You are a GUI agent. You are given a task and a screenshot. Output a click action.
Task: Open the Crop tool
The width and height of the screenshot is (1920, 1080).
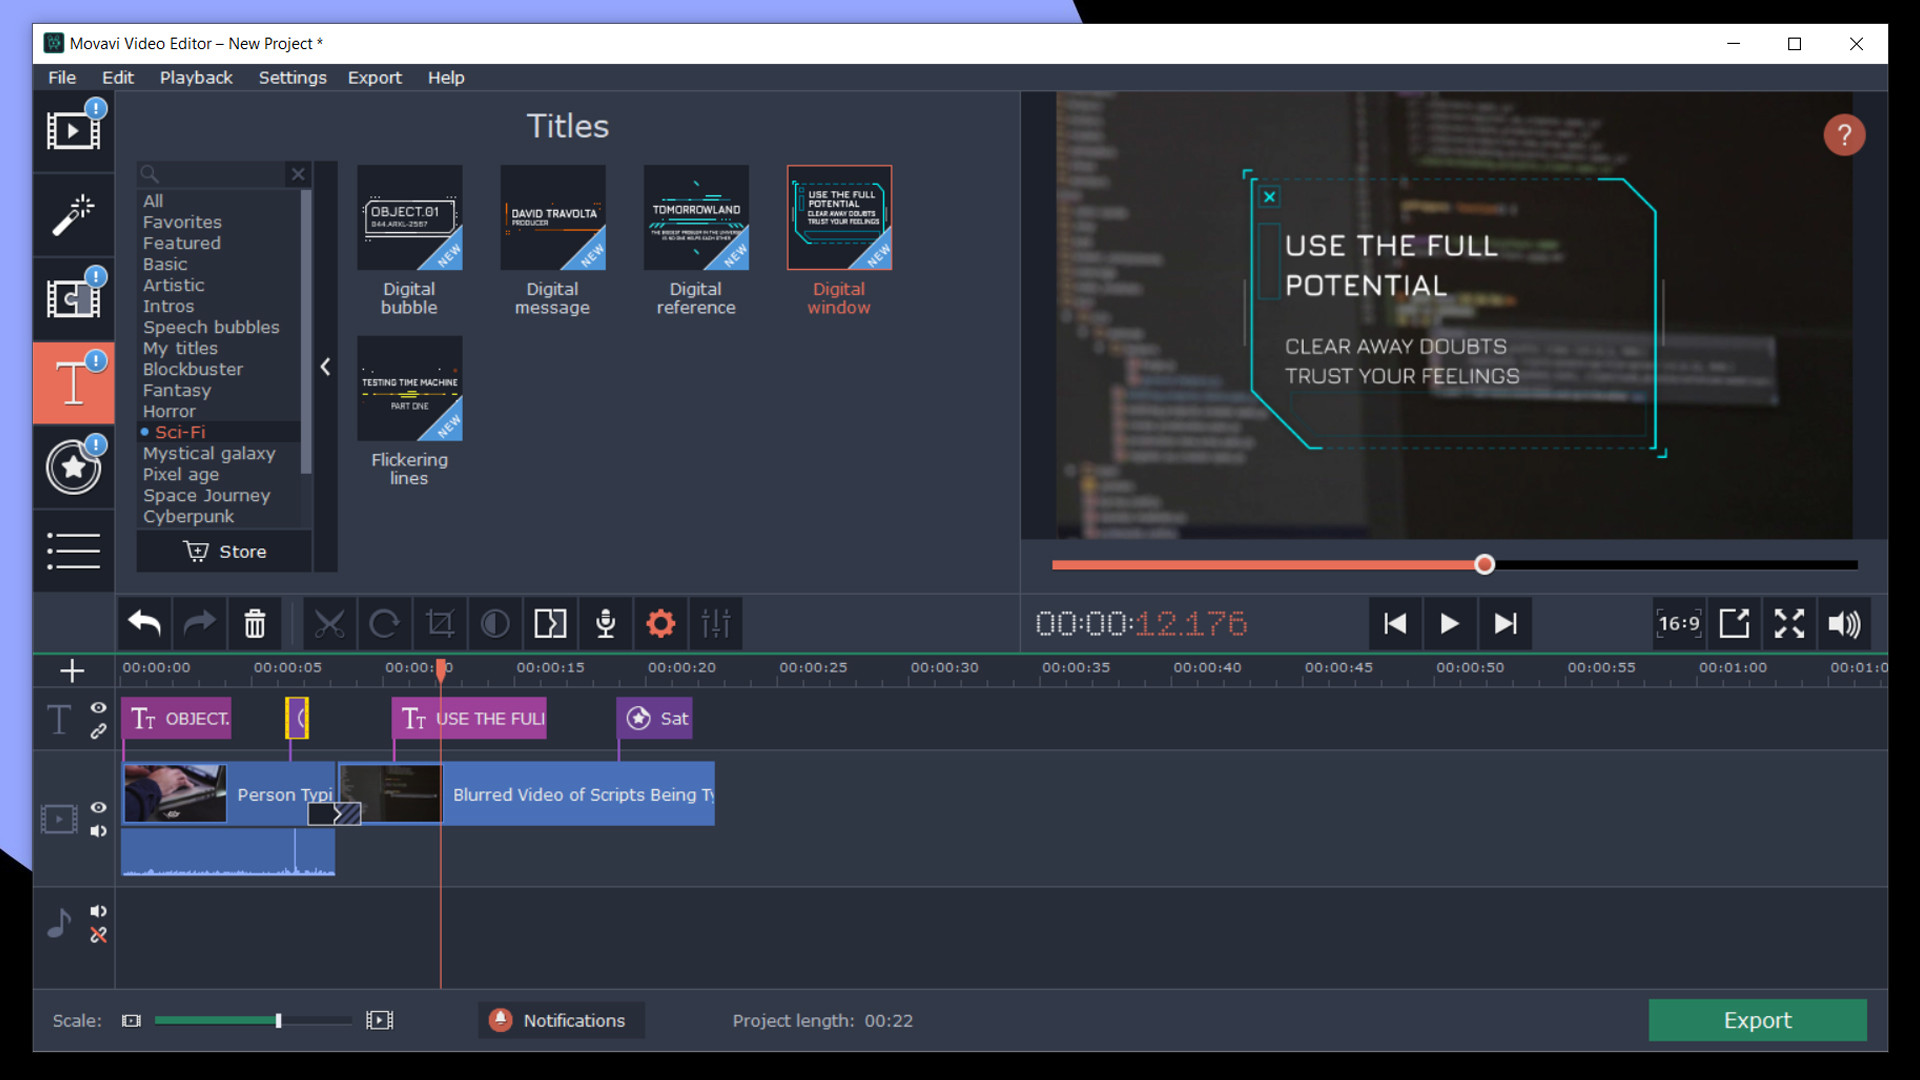(x=440, y=623)
